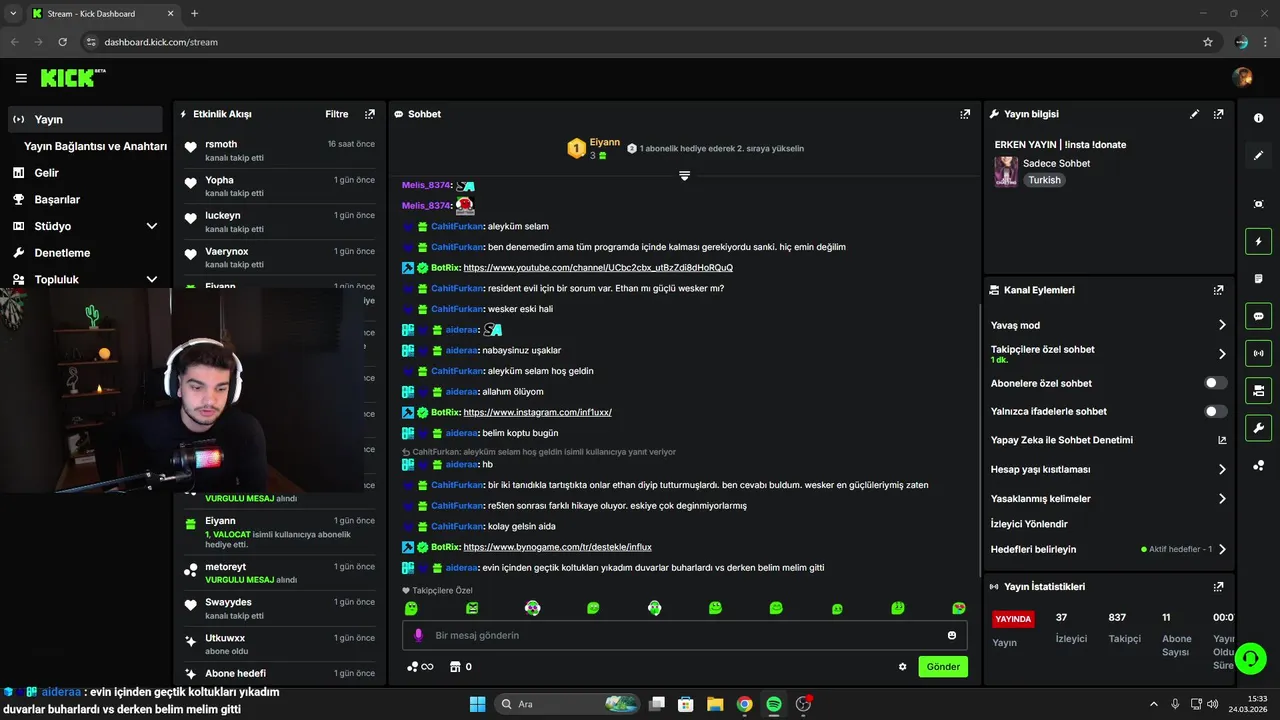Pop out the Kanal Eylemleri panel
The image size is (1280, 720).
[x=1218, y=290]
